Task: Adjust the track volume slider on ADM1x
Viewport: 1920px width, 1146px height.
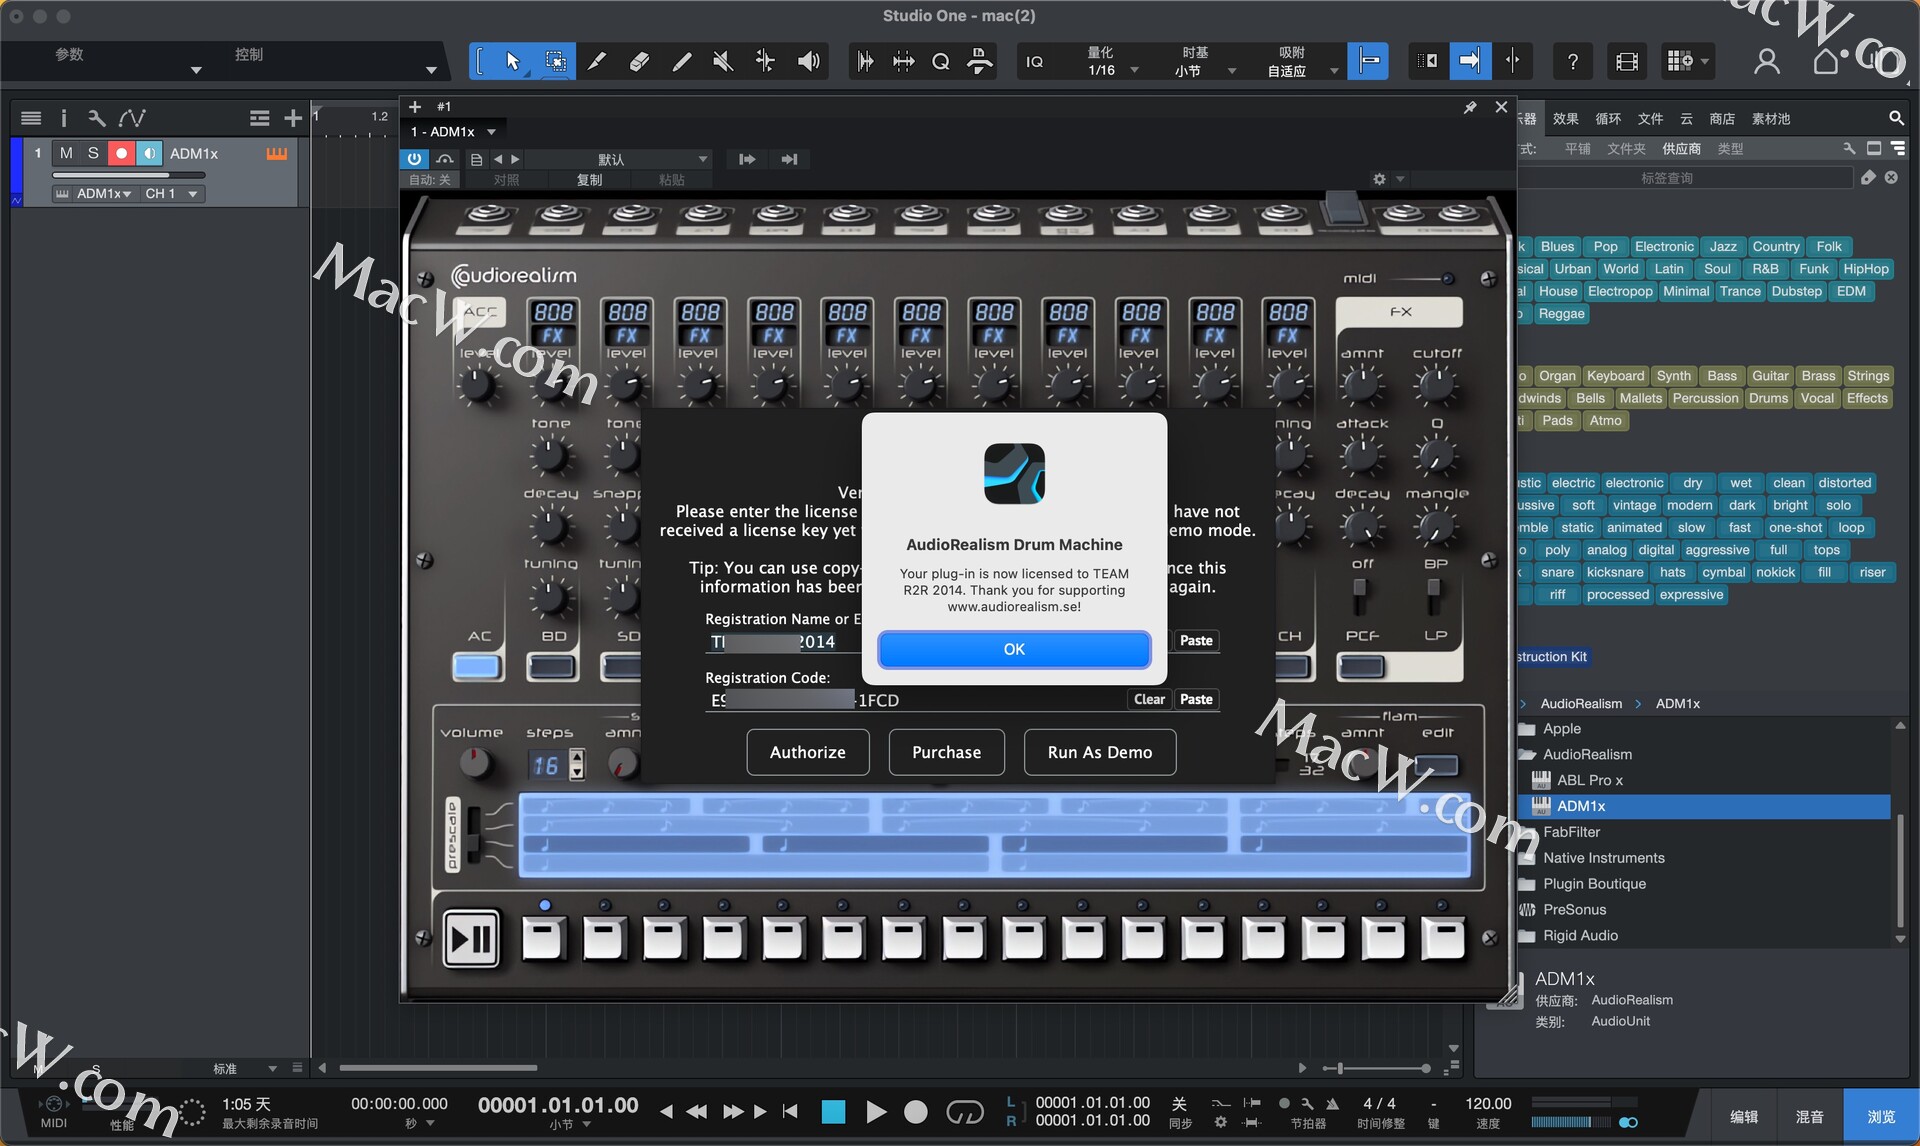Action: tap(128, 175)
